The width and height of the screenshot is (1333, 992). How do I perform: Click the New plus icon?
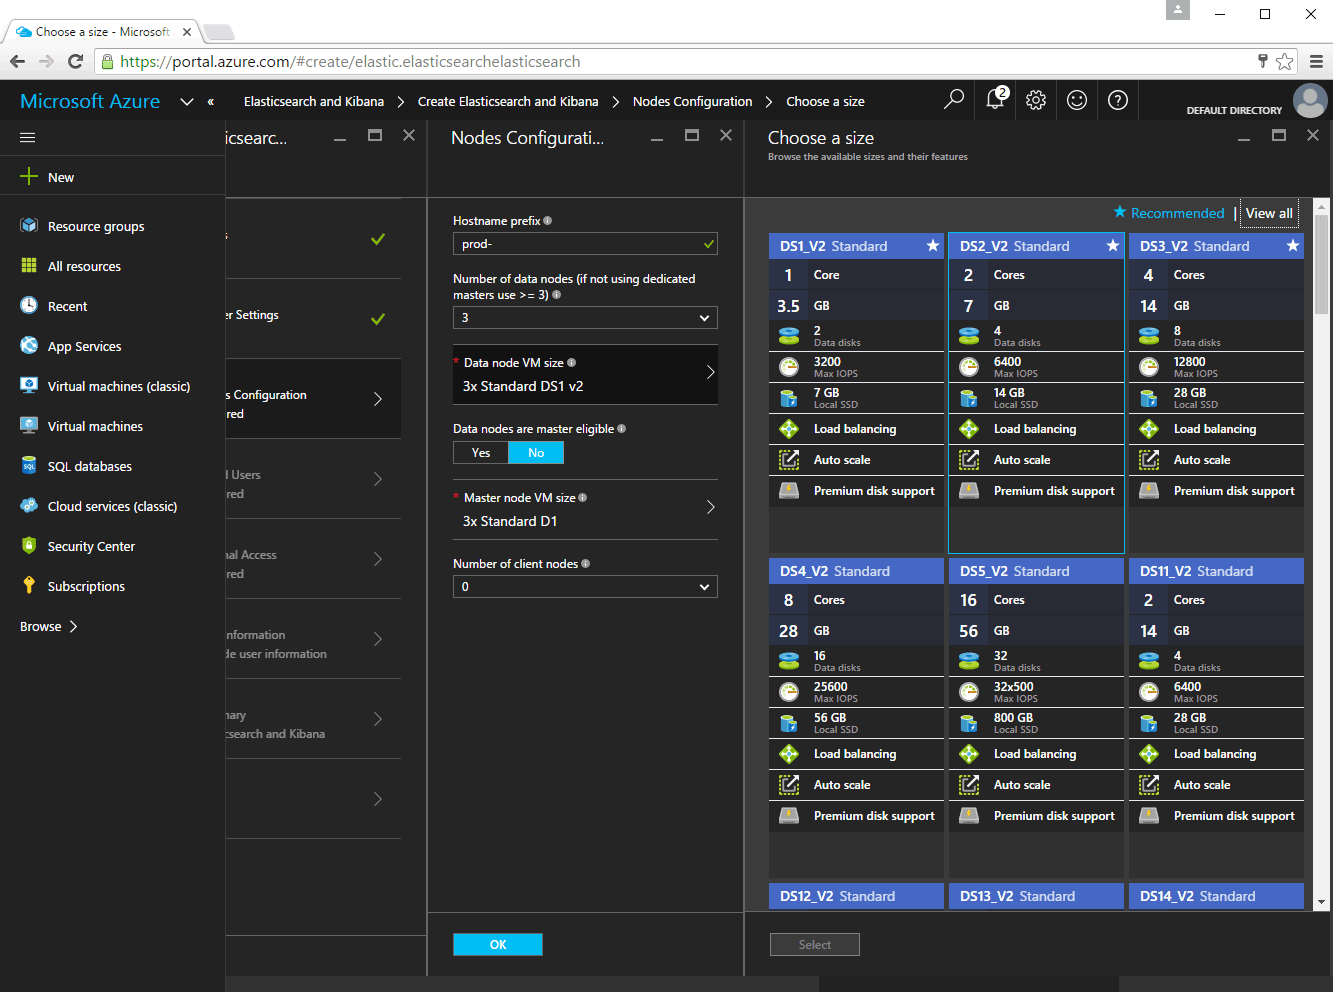click(x=29, y=177)
